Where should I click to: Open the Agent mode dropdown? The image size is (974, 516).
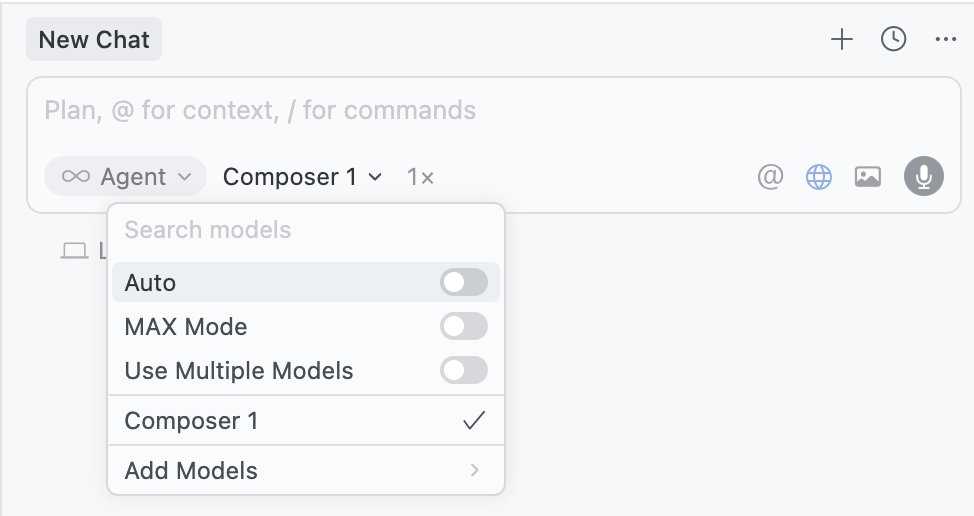click(125, 177)
